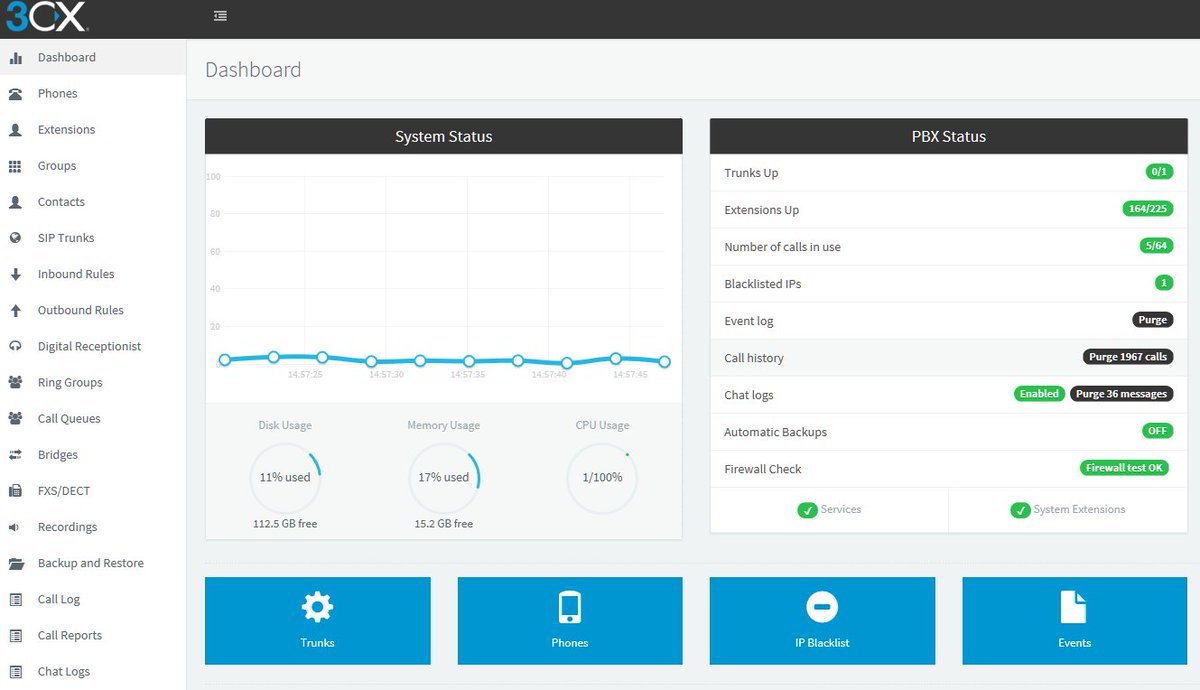Viewport: 1200px width, 690px height.
Task: Open SIP Trunks in the sidebar menu
Action: pos(93,238)
